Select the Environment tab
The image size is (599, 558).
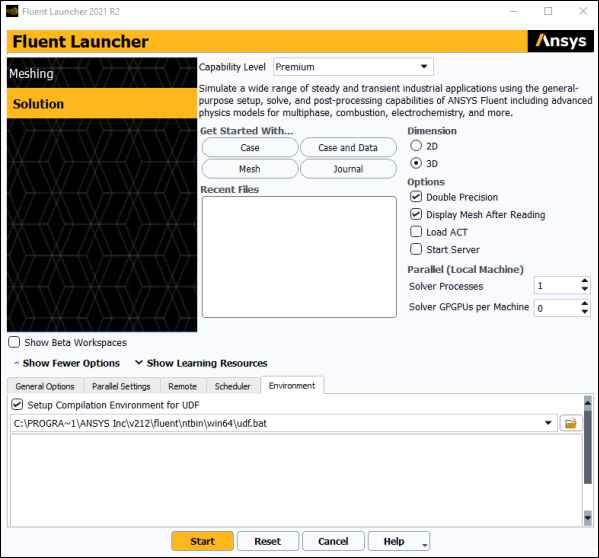coord(292,385)
